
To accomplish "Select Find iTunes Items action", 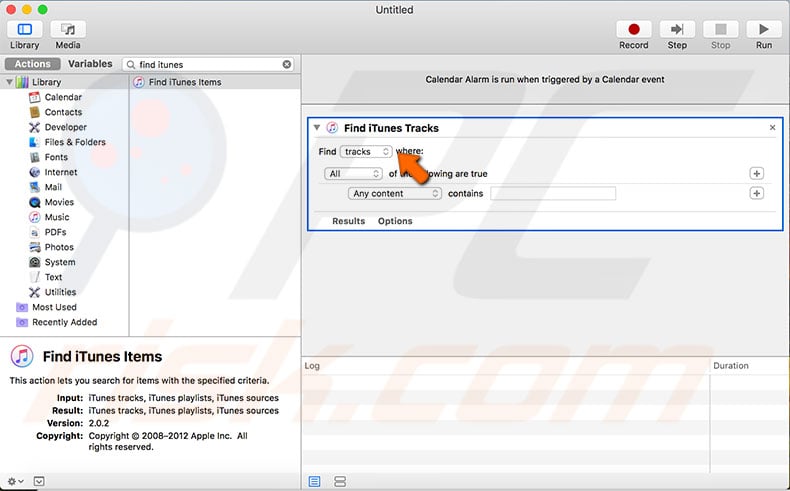I will point(184,82).
